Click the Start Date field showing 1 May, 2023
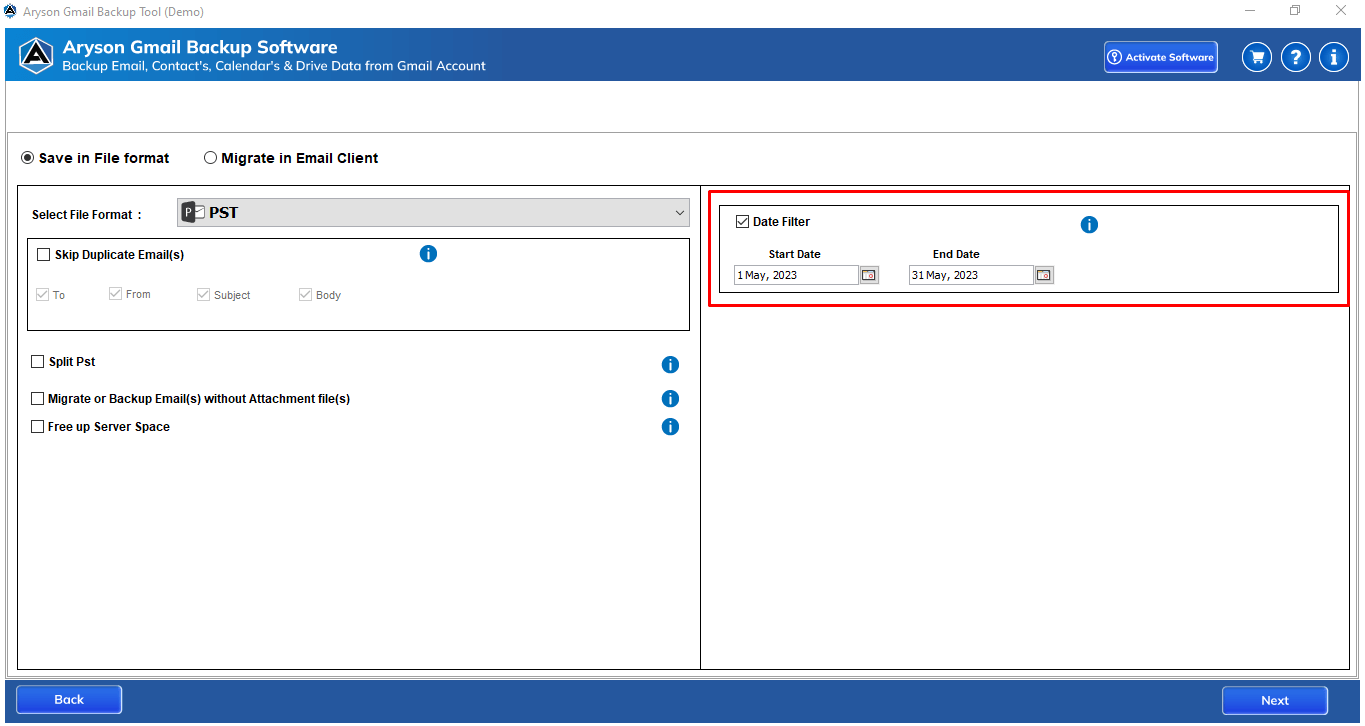This screenshot has height=726, width=1365. 796,275
